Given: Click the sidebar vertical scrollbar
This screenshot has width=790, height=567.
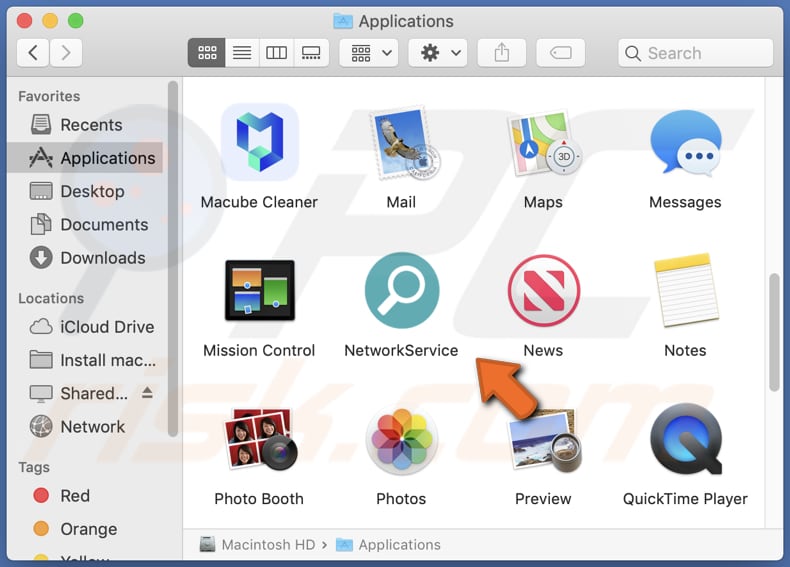Looking at the screenshot, I should [x=173, y=259].
